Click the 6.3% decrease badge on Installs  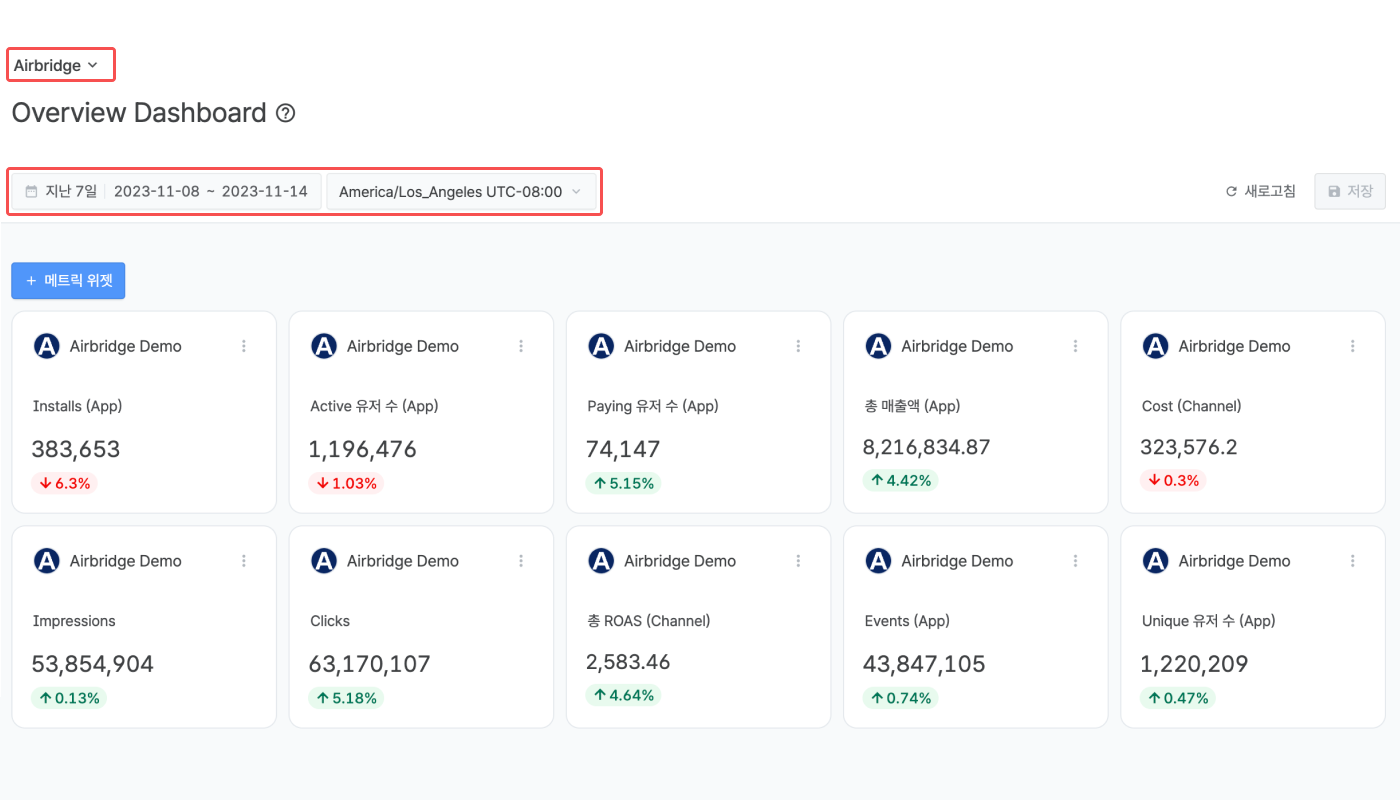click(65, 483)
